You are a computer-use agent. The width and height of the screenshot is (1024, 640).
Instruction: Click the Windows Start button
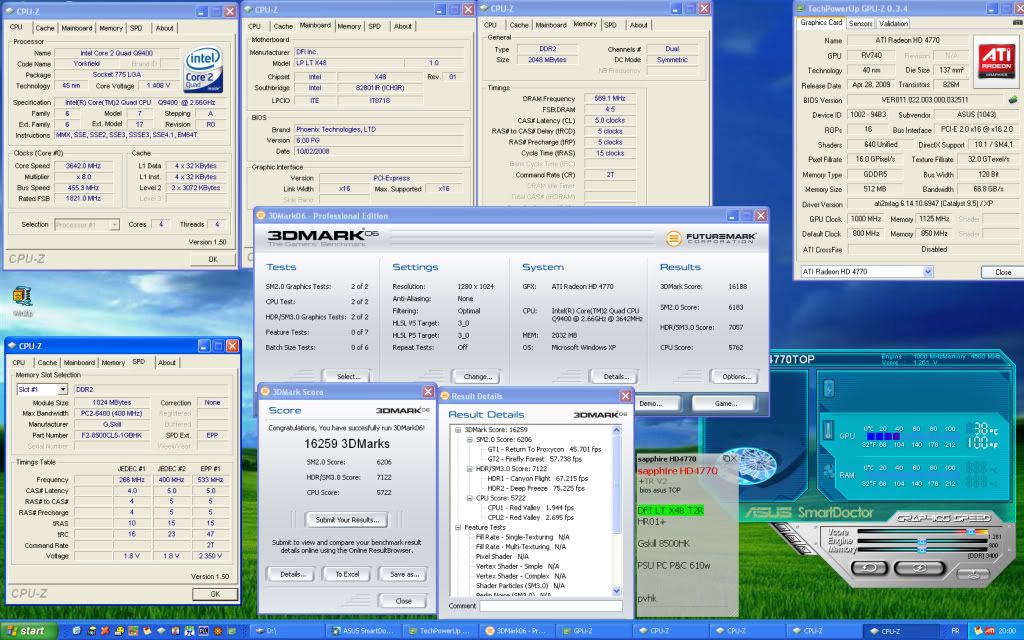(27, 631)
